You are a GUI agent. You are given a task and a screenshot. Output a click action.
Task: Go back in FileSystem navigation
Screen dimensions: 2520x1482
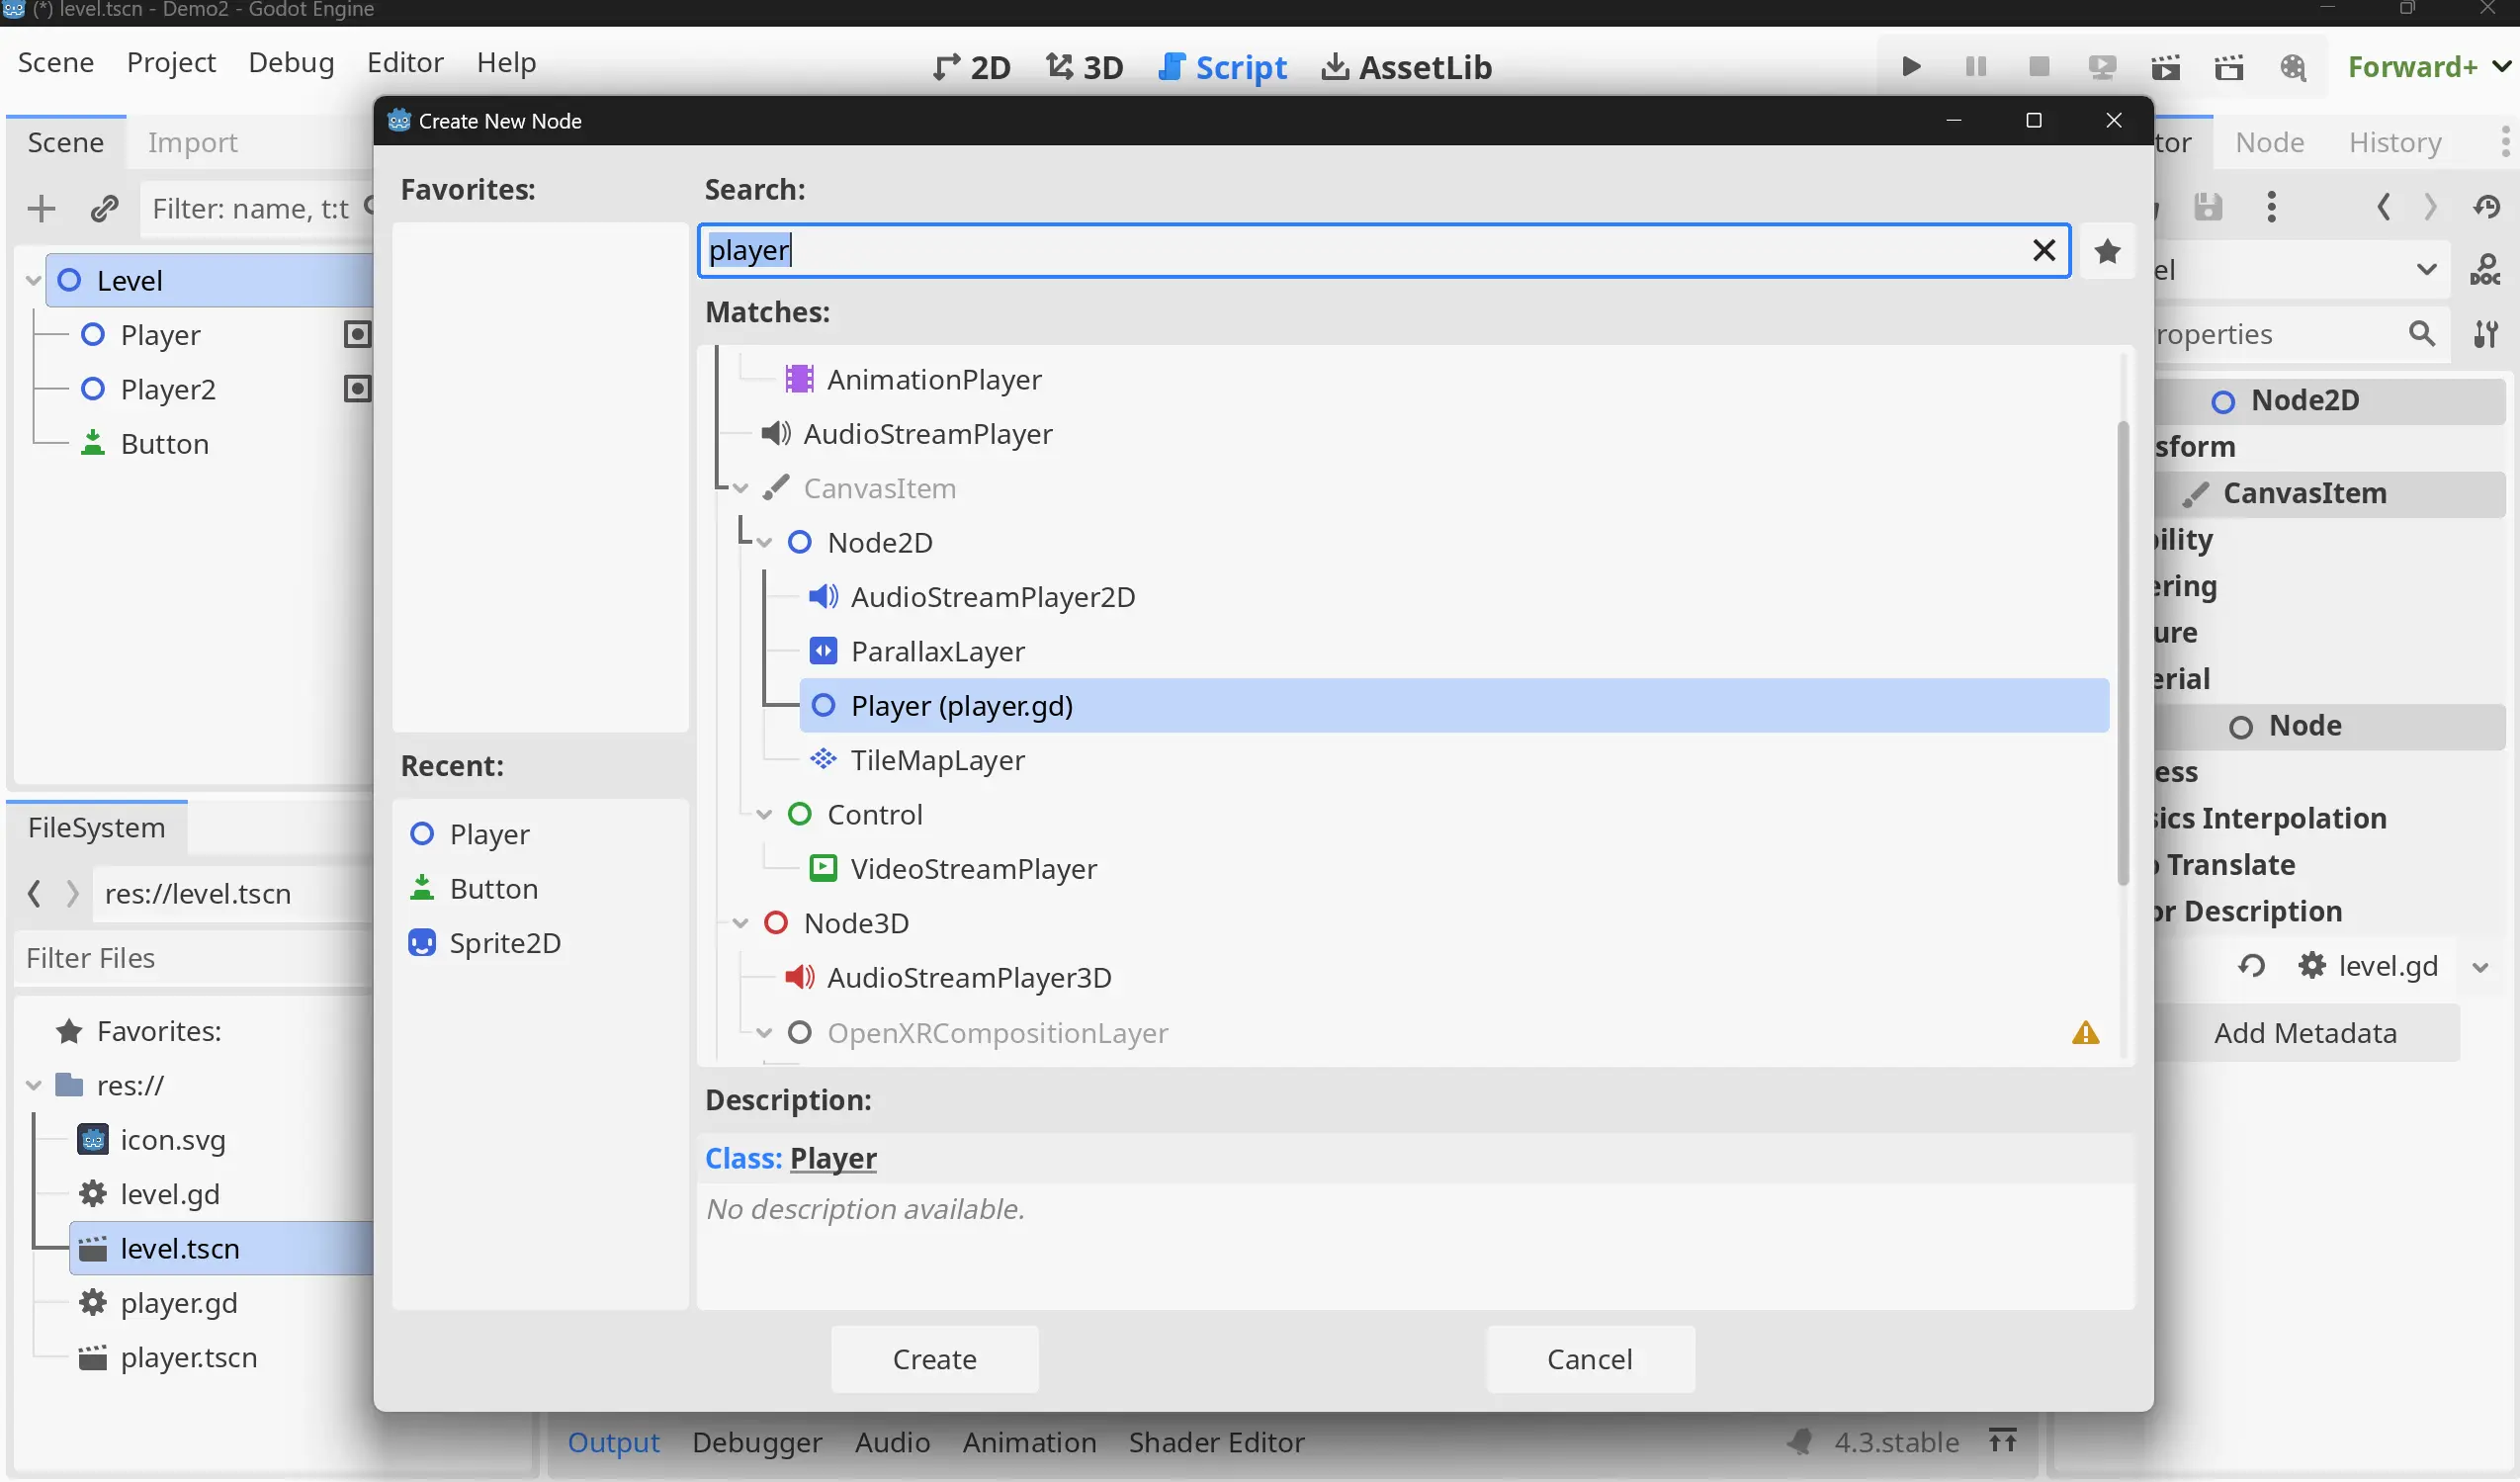tap(34, 893)
